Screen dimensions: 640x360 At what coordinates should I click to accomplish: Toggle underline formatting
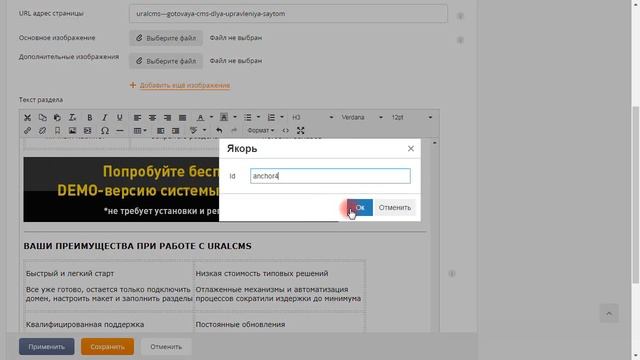120,118
